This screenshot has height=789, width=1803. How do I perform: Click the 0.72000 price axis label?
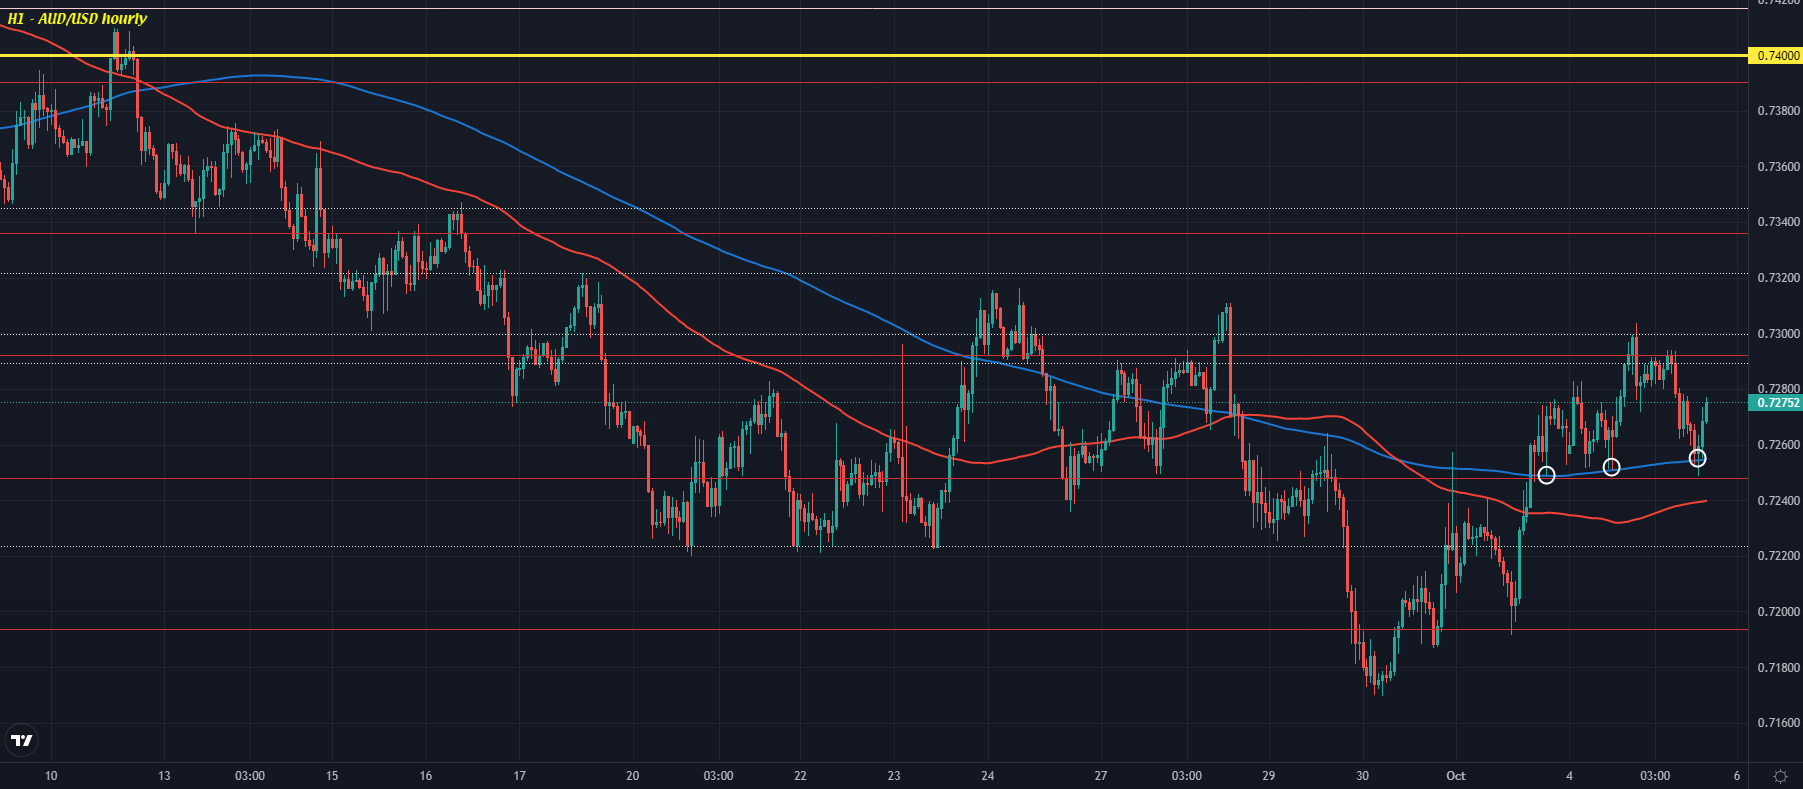point(1778,612)
